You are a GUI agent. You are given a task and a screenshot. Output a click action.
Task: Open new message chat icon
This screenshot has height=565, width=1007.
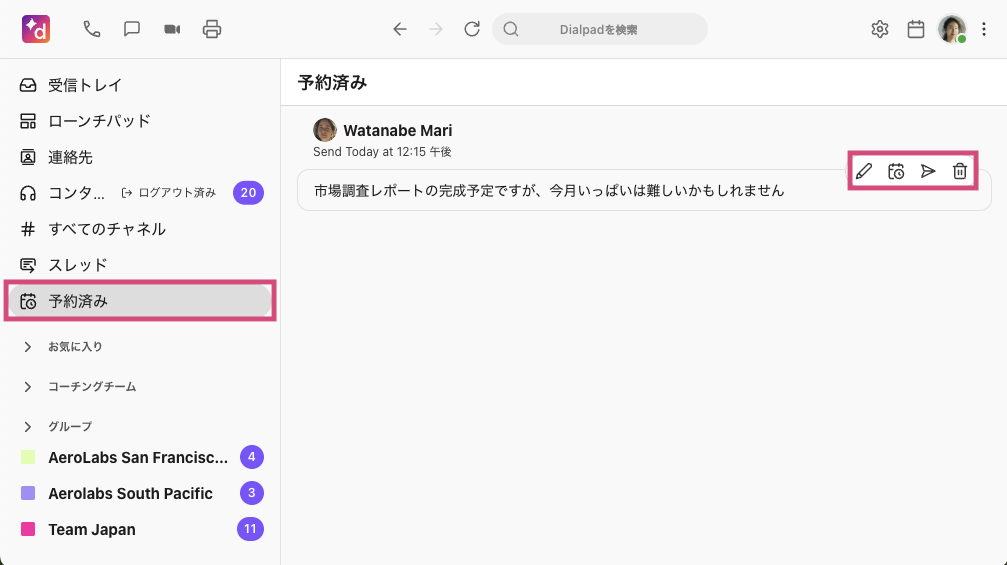(x=132, y=29)
